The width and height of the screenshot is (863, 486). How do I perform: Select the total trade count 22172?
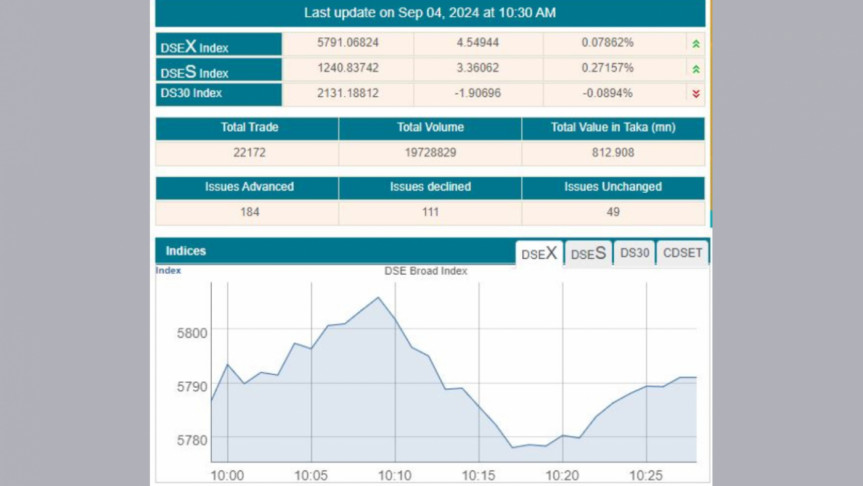[249, 152]
